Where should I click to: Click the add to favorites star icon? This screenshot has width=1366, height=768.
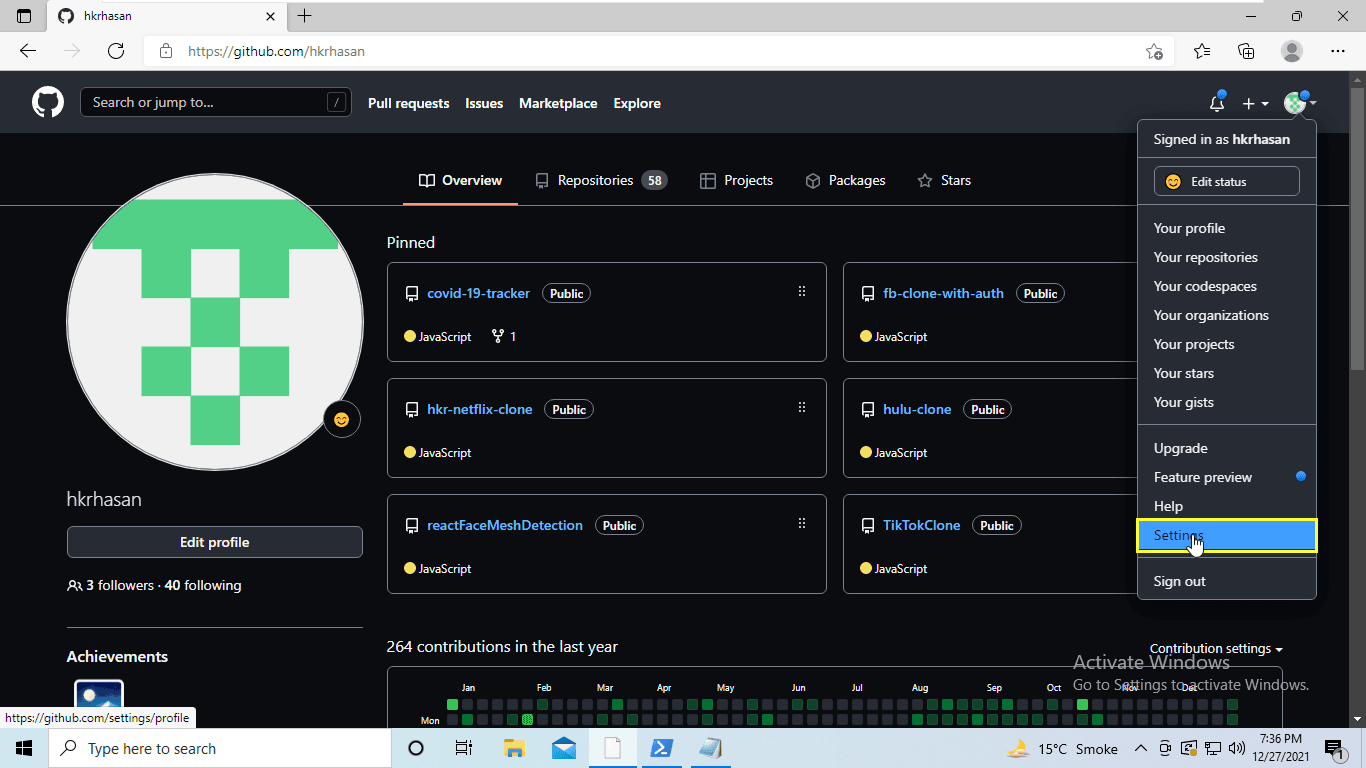pyautogui.click(x=1154, y=51)
